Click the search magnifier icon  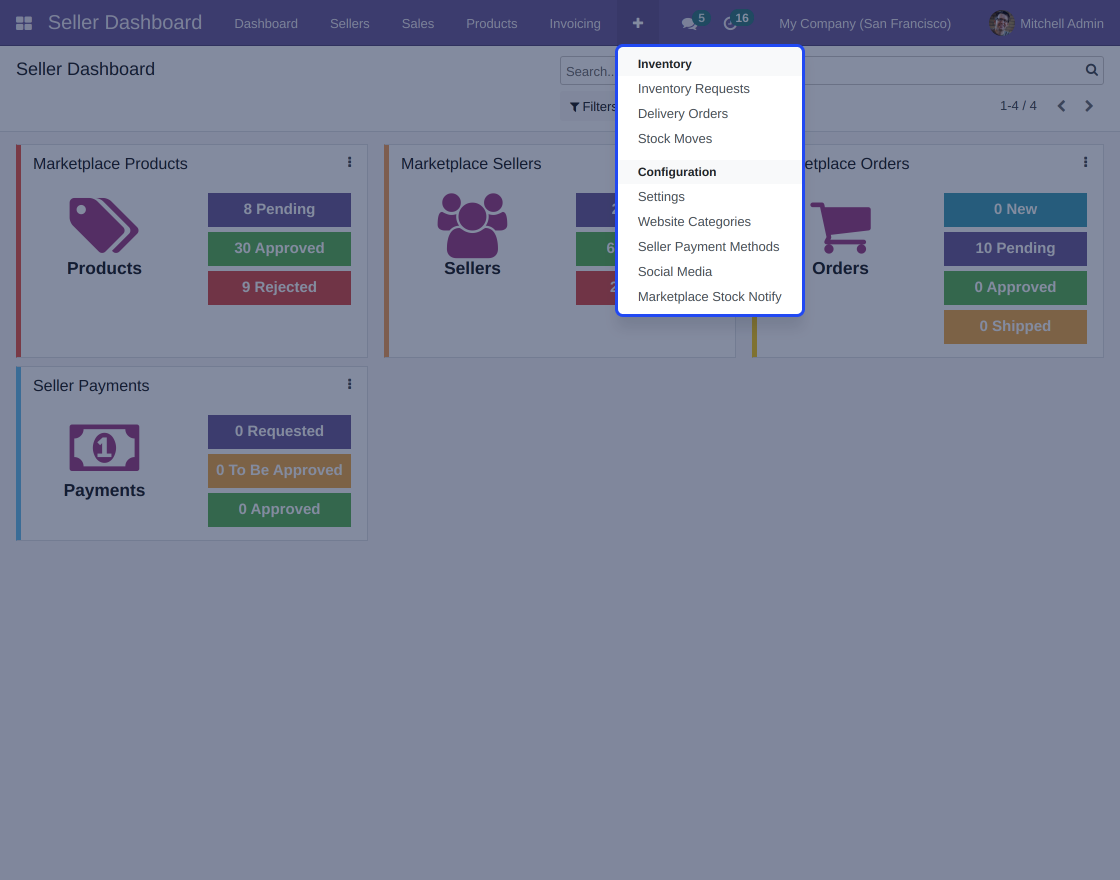(1091, 70)
